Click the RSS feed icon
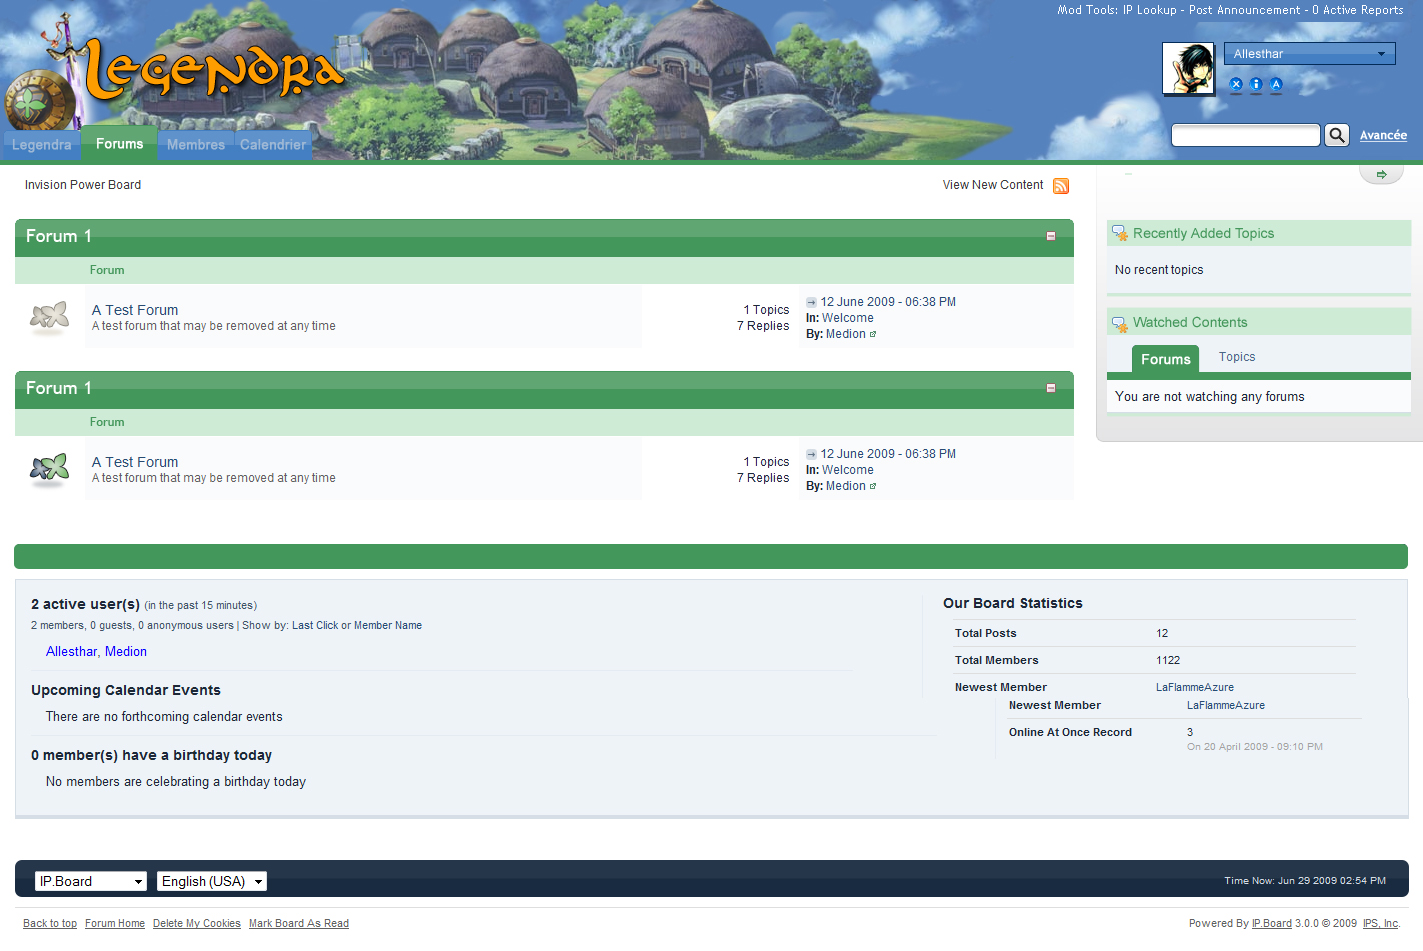This screenshot has height=951, width=1423. [1061, 186]
